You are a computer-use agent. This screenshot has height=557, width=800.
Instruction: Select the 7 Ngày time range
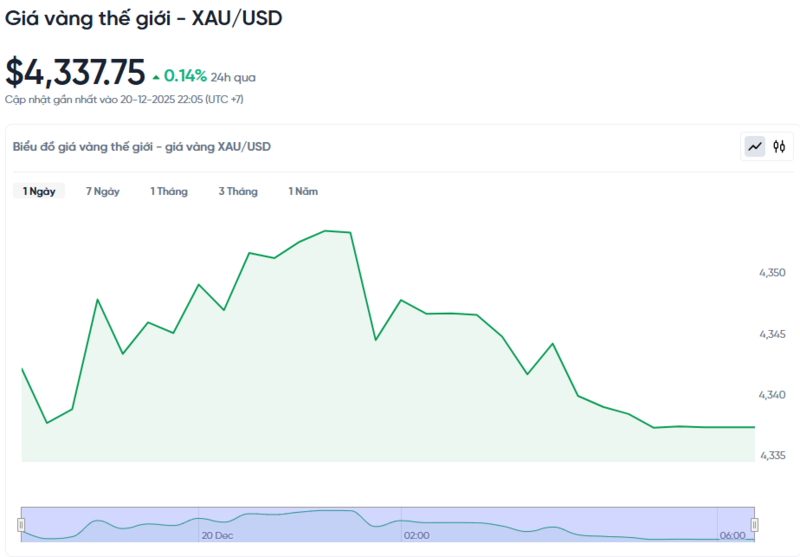pos(102,191)
